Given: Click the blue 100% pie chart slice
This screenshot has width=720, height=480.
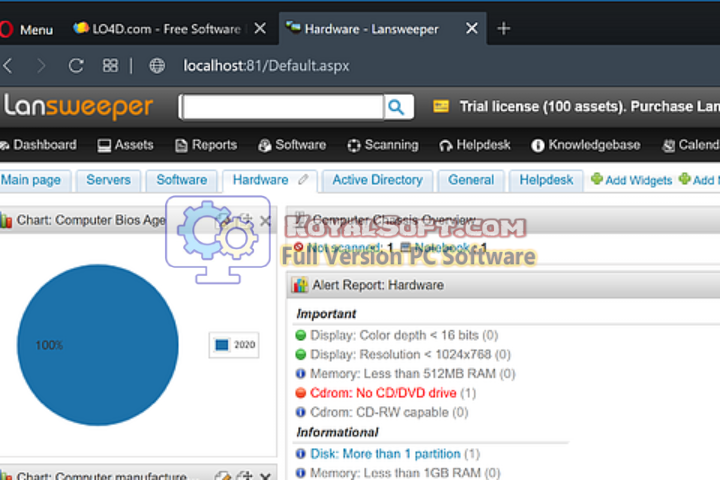Looking at the screenshot, I should (x=98, y=345).
